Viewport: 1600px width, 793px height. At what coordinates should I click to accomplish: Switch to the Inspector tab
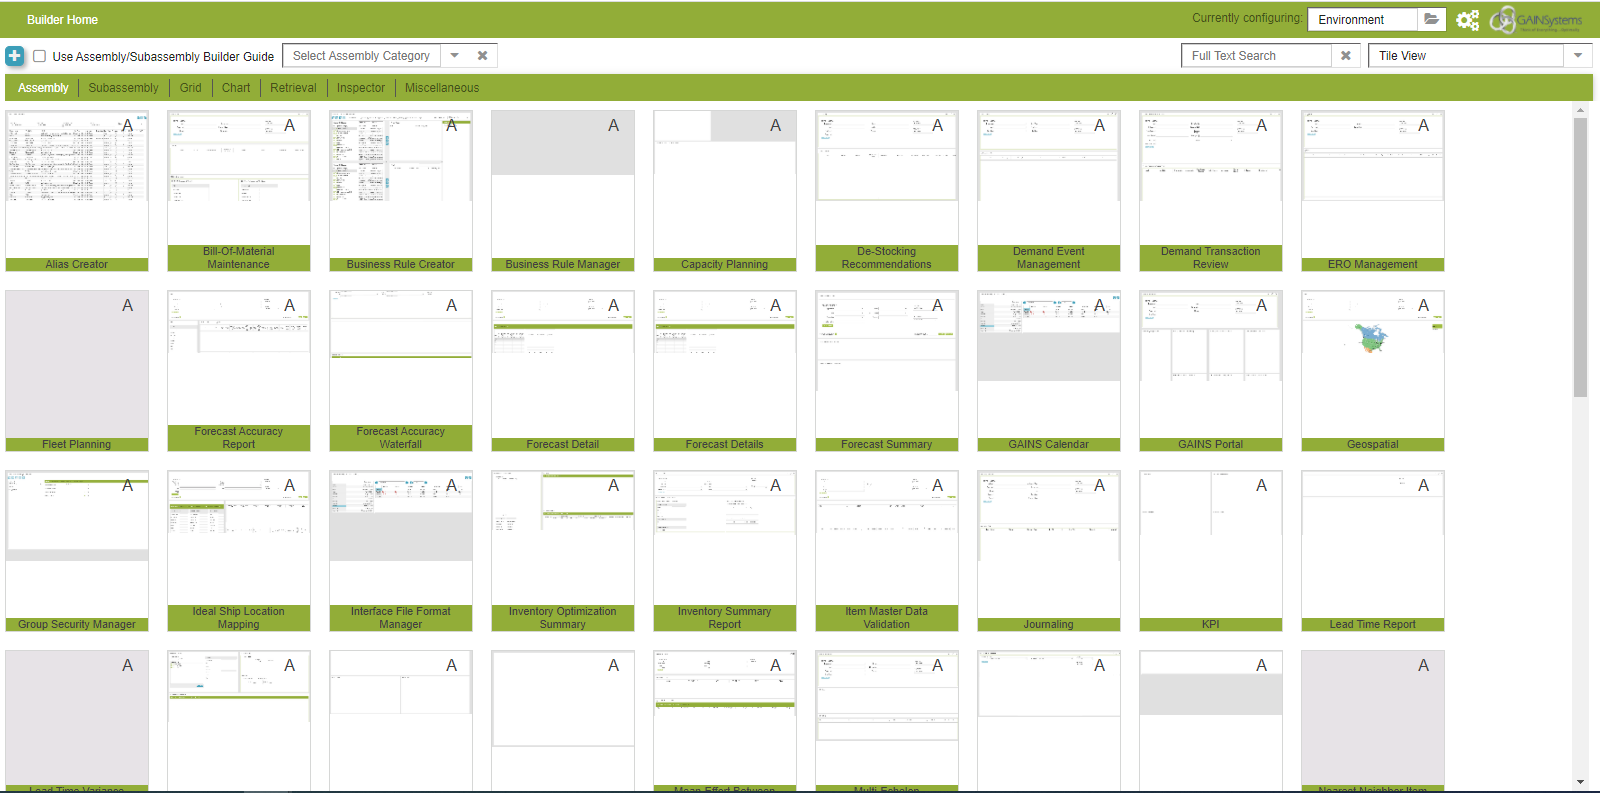(360, 88)
